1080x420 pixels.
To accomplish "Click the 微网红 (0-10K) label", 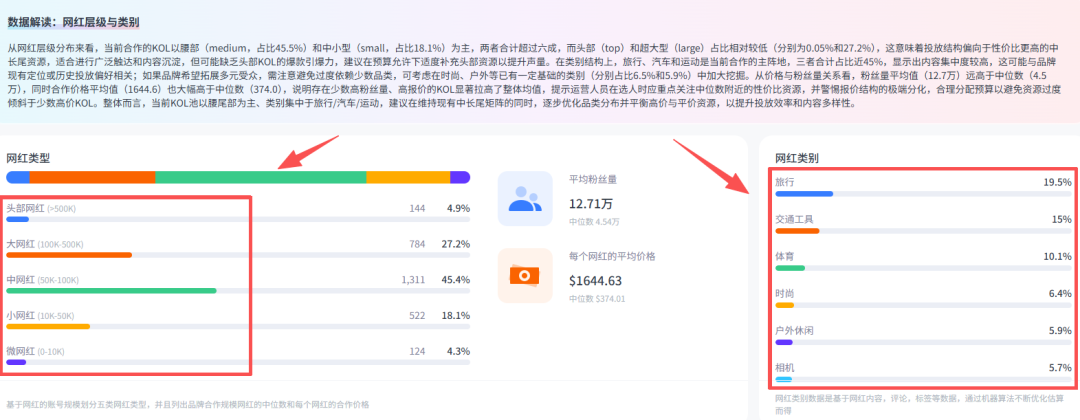I will pyautogui.click(x=35, y=351).
